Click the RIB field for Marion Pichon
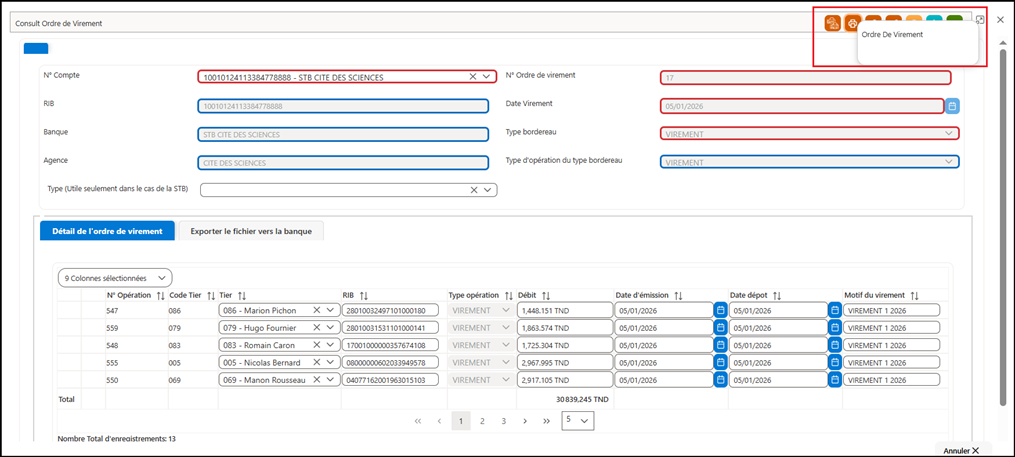Screen dimensions: 1015x457 click(x=390, y=310)
